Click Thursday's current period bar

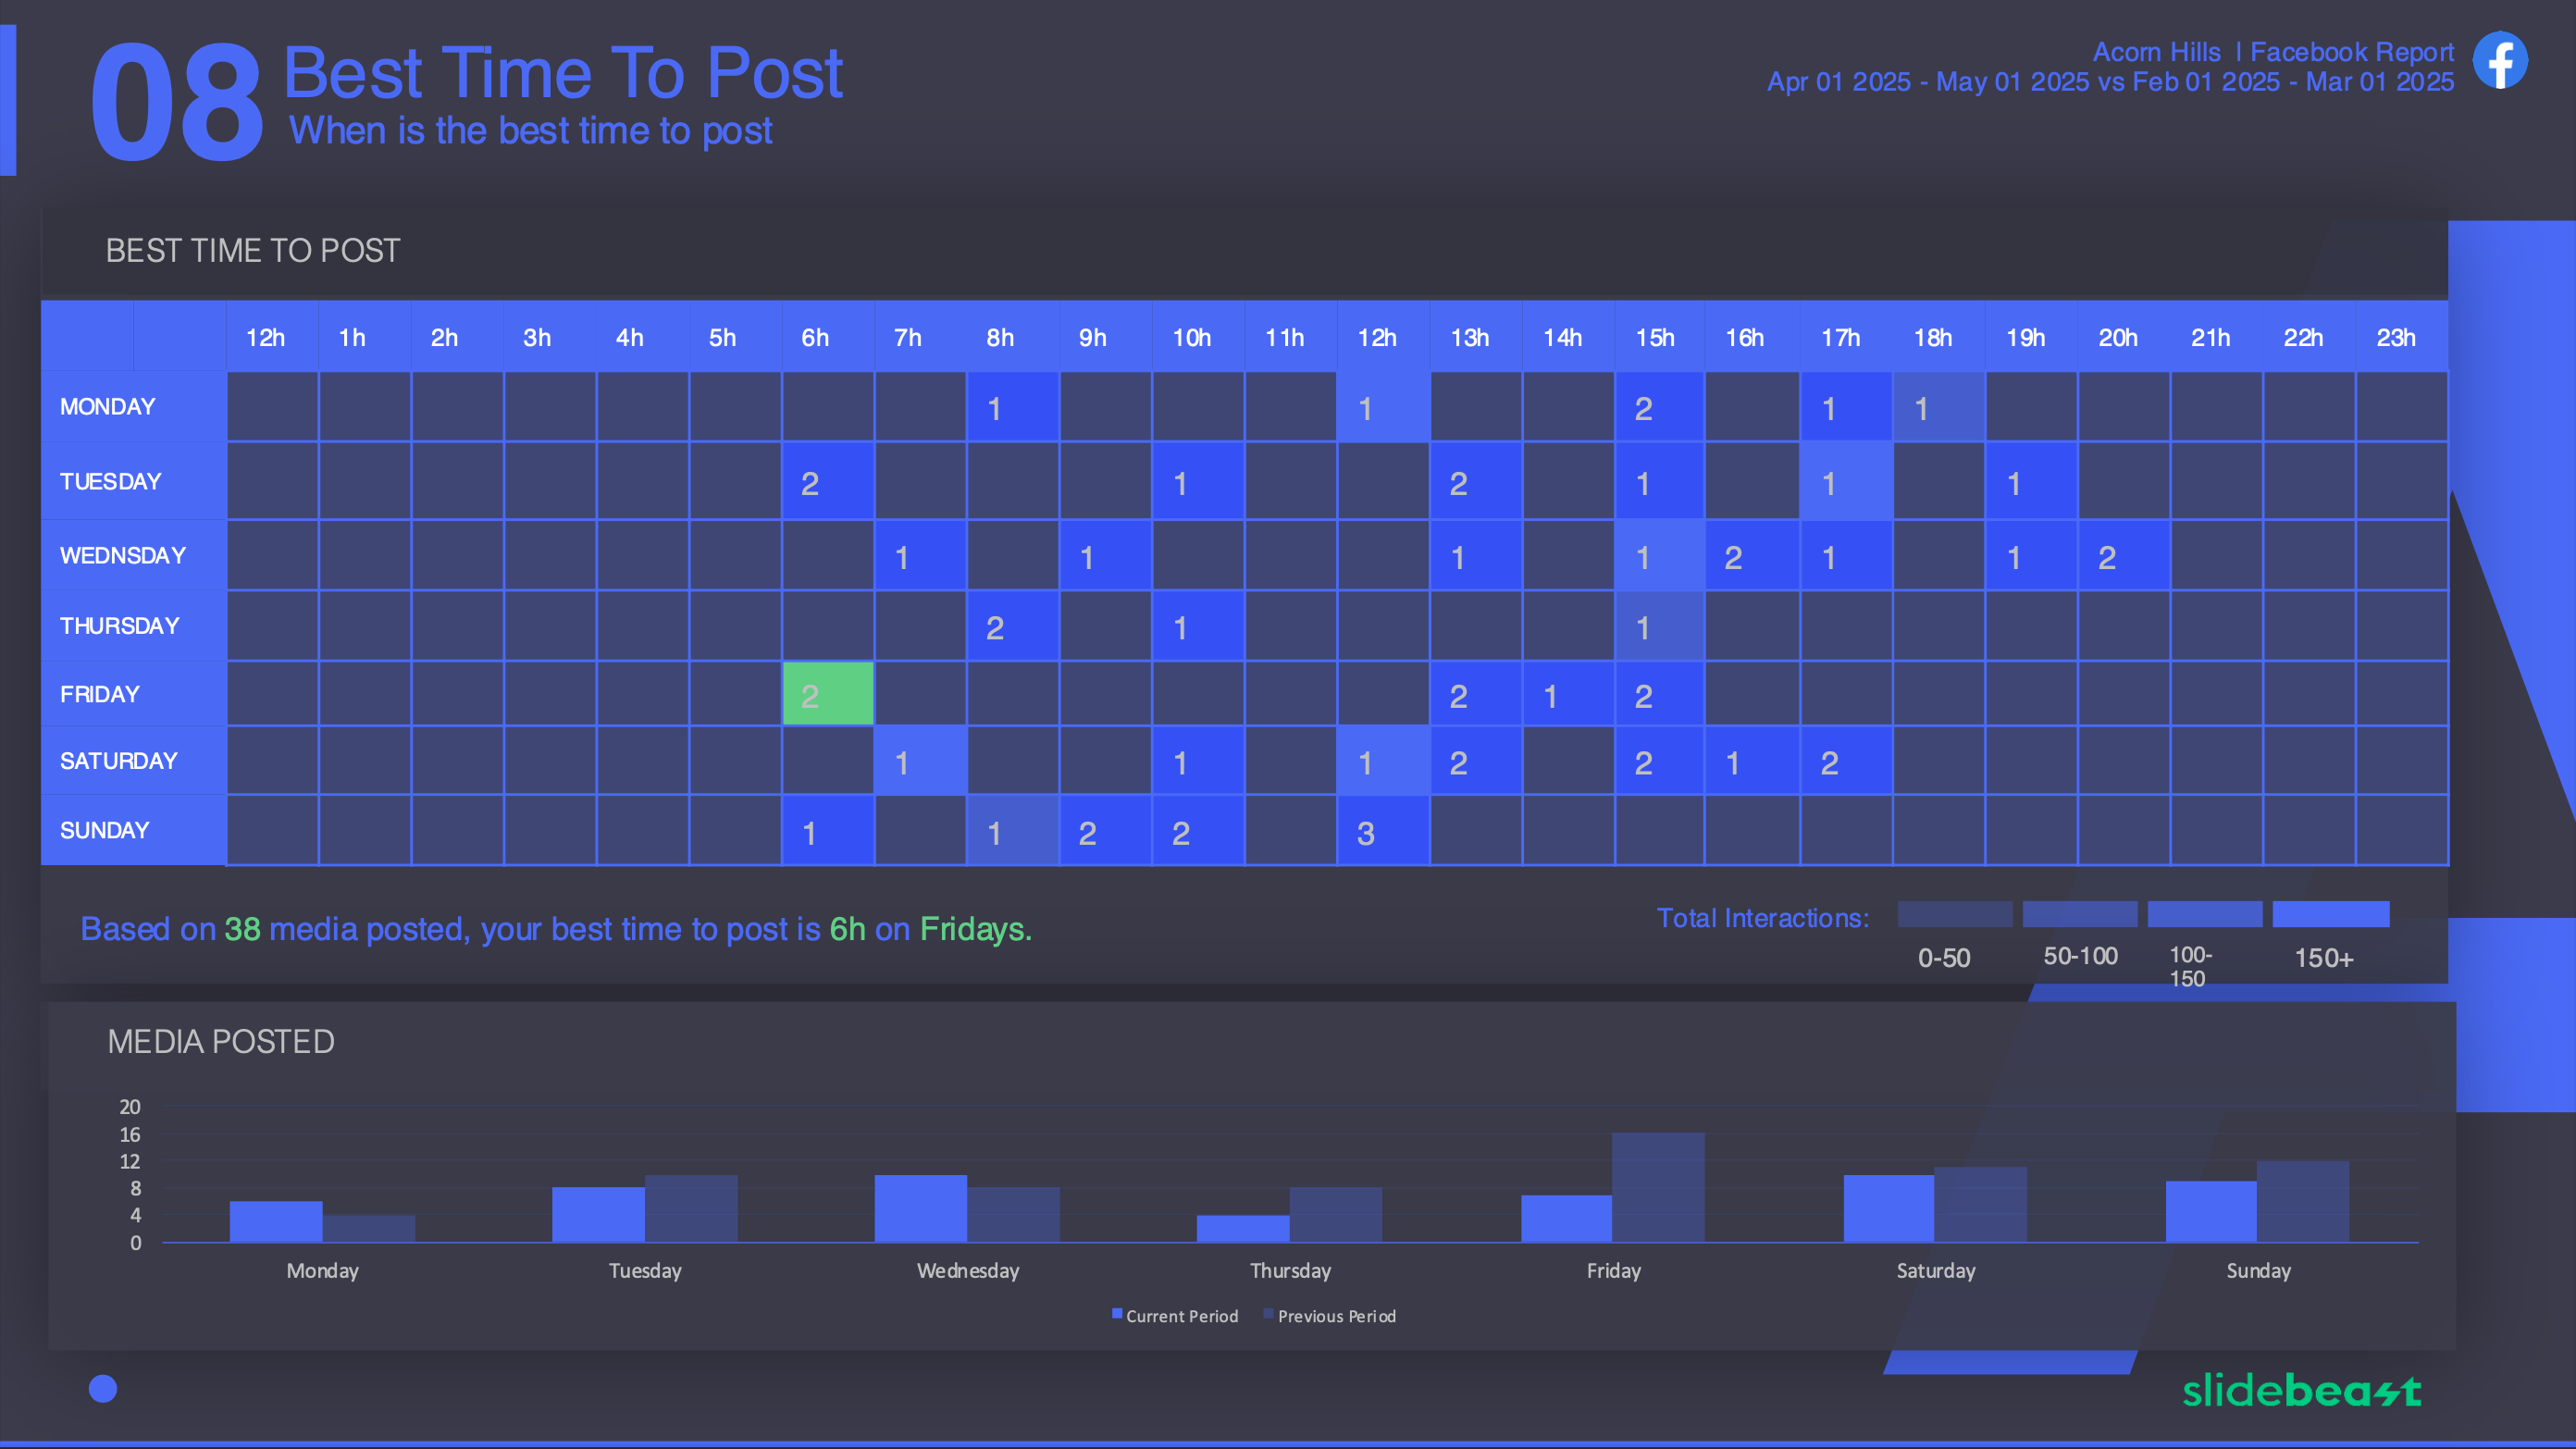[x=1243, y=1229]
